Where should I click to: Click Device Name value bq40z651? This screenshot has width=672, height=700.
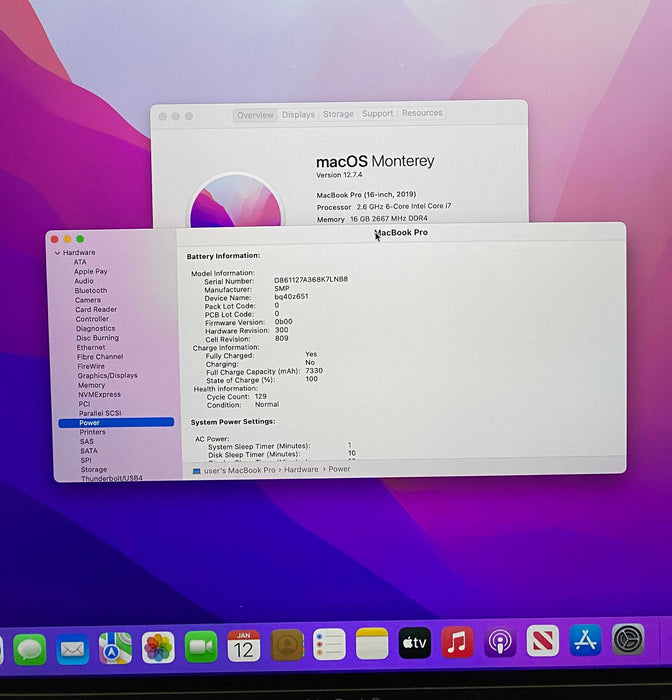pyautogui.click(x=291, y=296)
